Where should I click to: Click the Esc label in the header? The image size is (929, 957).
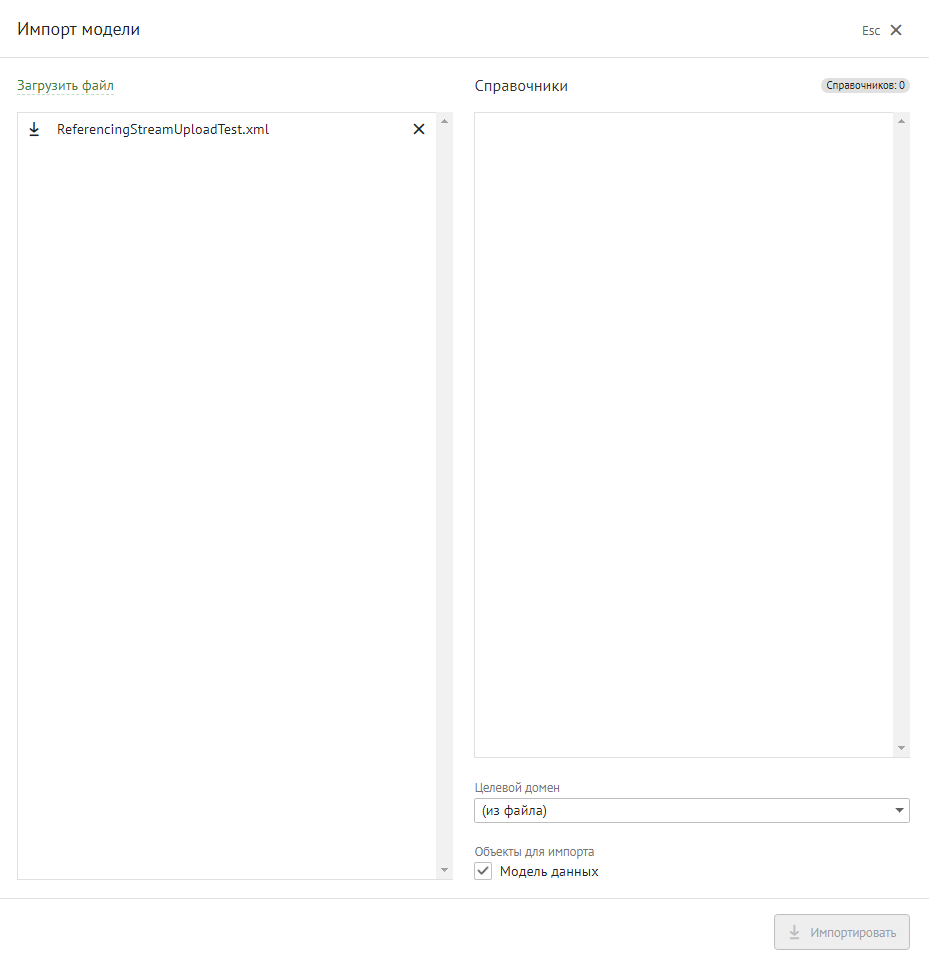point(871,31)
